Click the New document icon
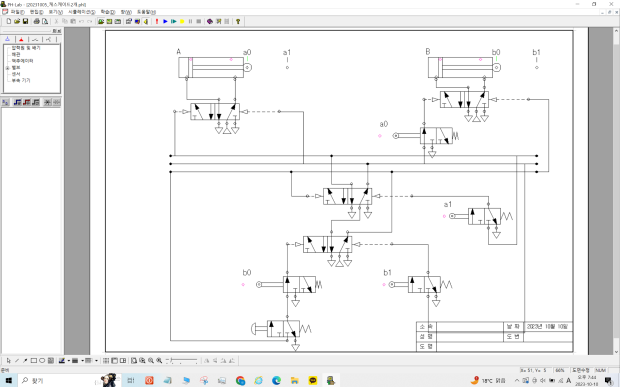The width and height of the screenshot is (620, 387). pyautogui.click(x=9, y=21)
